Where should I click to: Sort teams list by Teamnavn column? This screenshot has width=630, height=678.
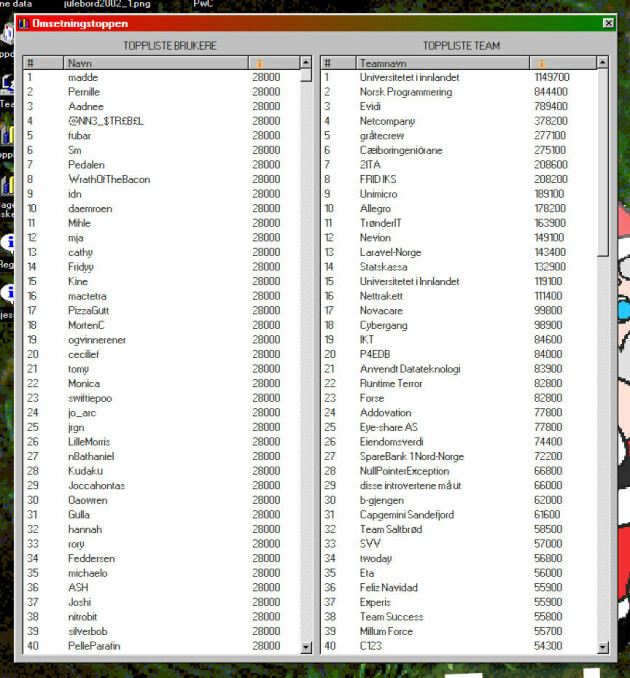point(443,63)
